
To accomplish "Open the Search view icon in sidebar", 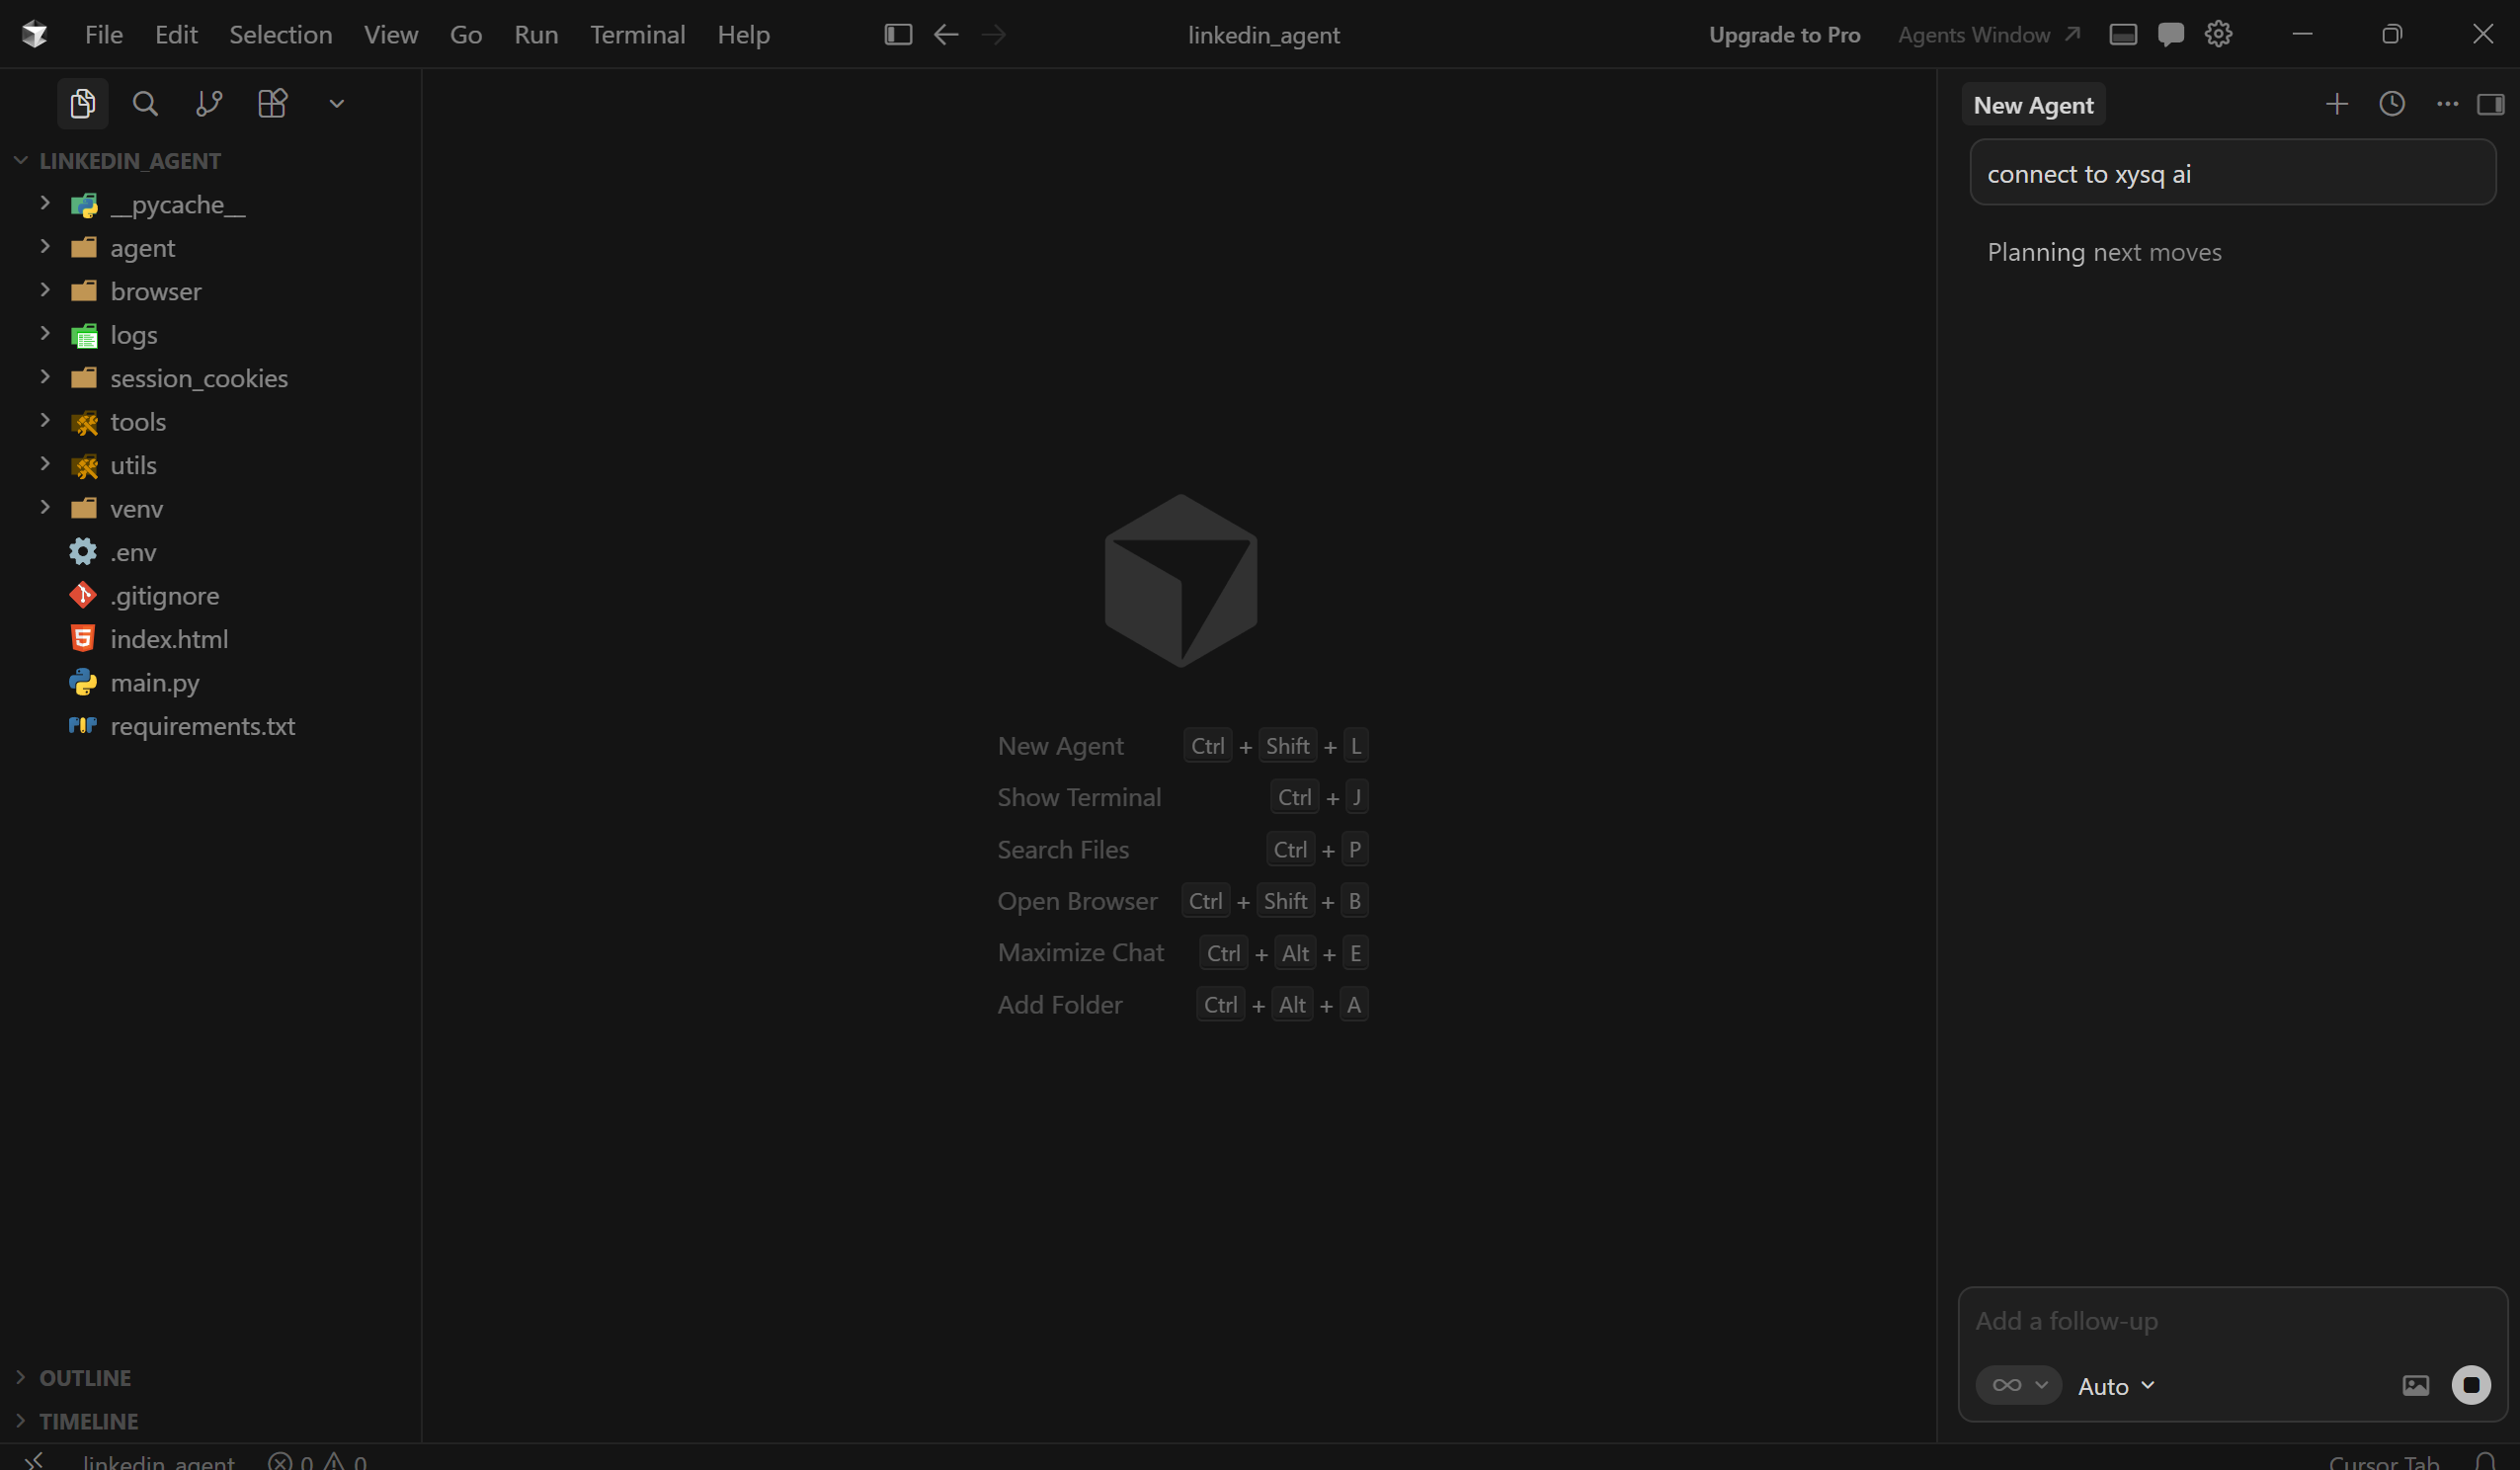I will coord(145,104).
